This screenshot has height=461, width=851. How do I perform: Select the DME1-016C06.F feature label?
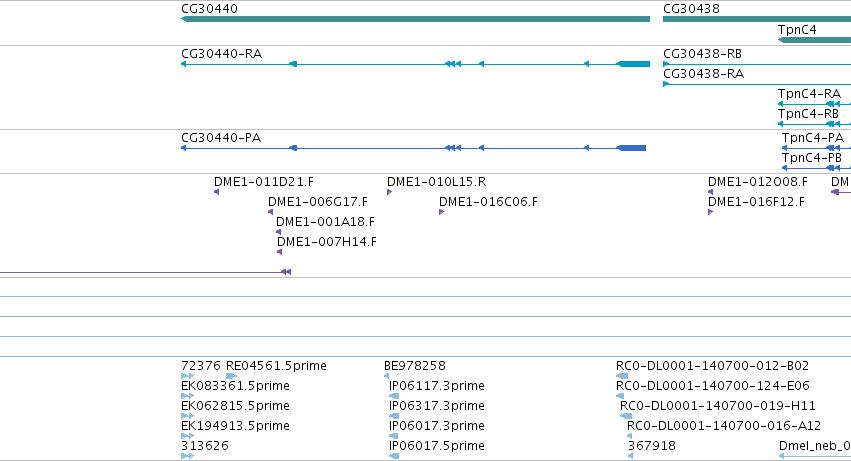tap(488, 202)
